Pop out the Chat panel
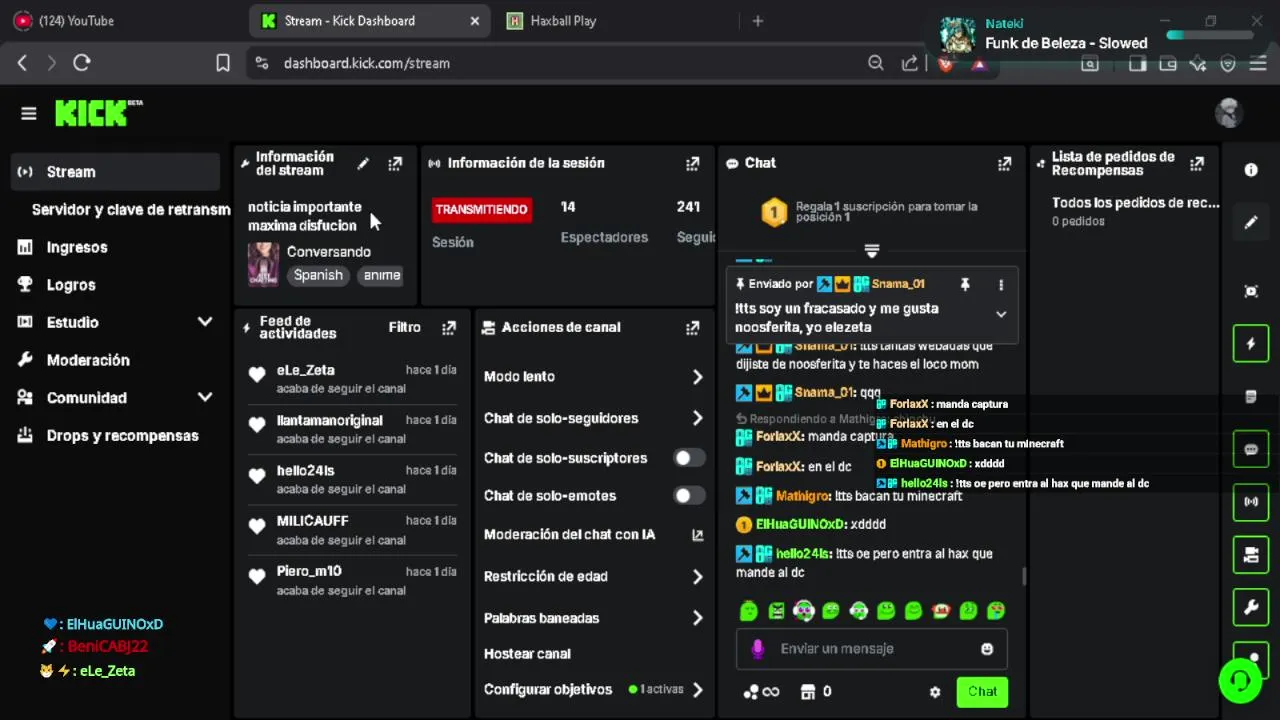This screenshot has width=1280, height=720. (x=1004, y=163)
